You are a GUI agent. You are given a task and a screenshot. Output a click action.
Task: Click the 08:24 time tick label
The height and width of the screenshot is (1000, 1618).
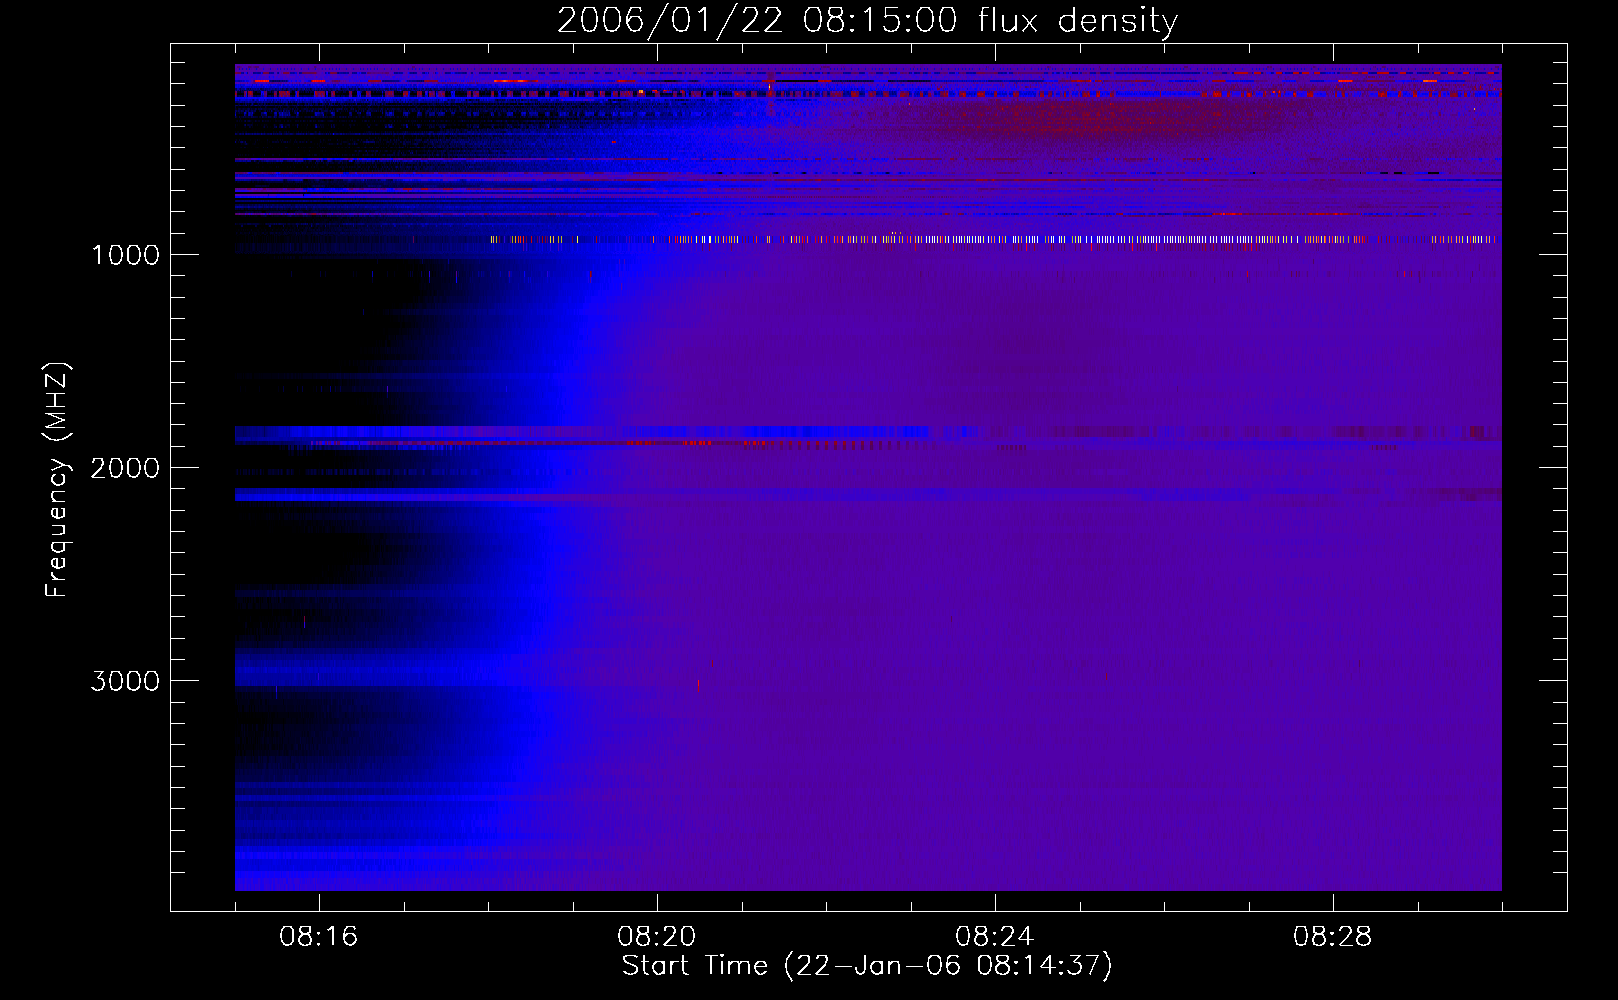coord(995,937)
